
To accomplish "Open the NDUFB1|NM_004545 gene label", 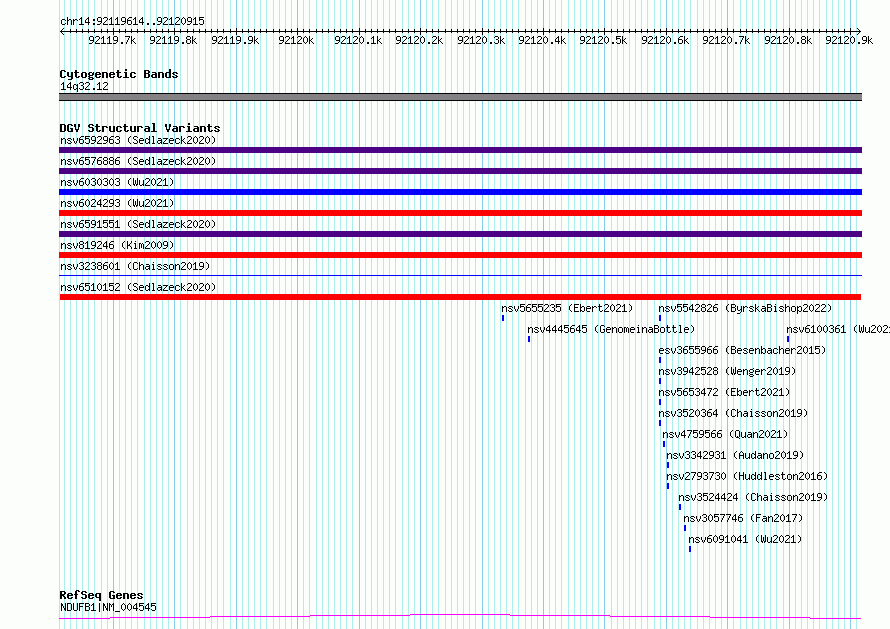I will [108, 607].
